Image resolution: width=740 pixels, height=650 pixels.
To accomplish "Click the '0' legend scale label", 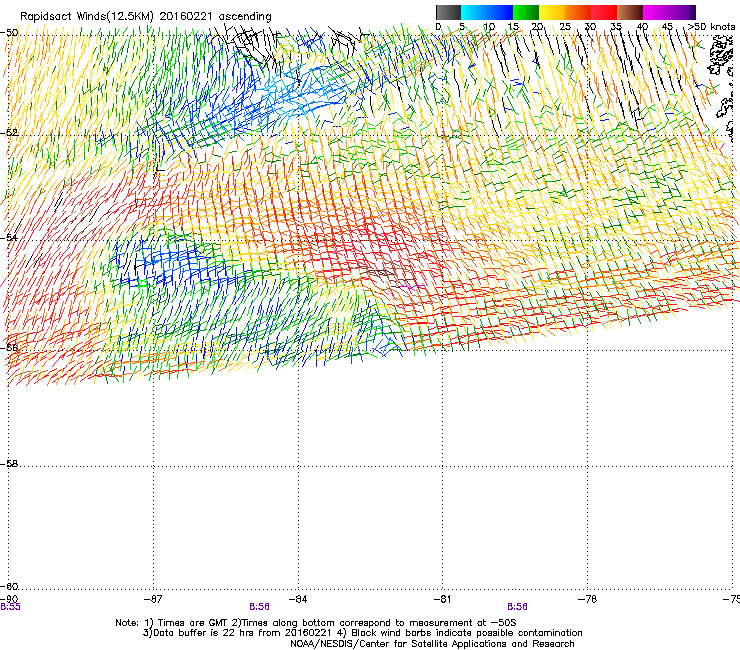I will coord(438,26).
